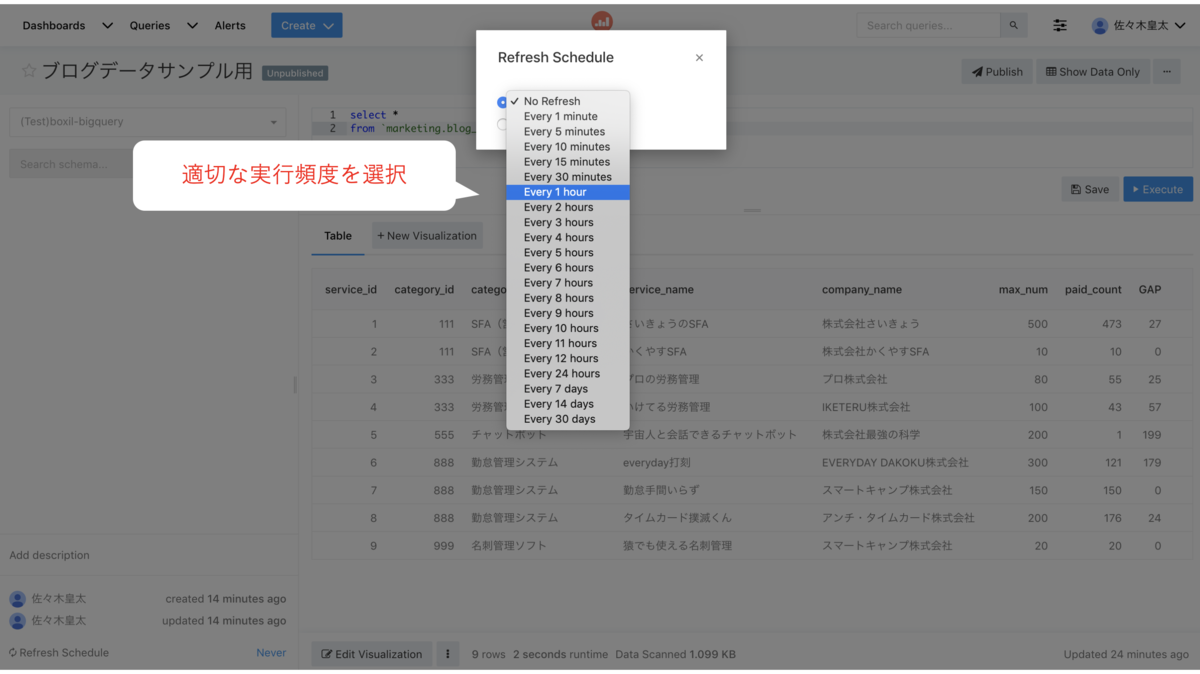Toggle the favorite star beside query title
This screenshot has height=674, width=1200.
coord(29,71)
